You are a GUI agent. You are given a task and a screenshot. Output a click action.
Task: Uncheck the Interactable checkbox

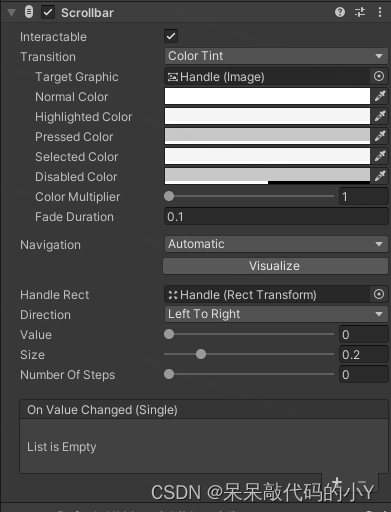[x=171, y=36]
